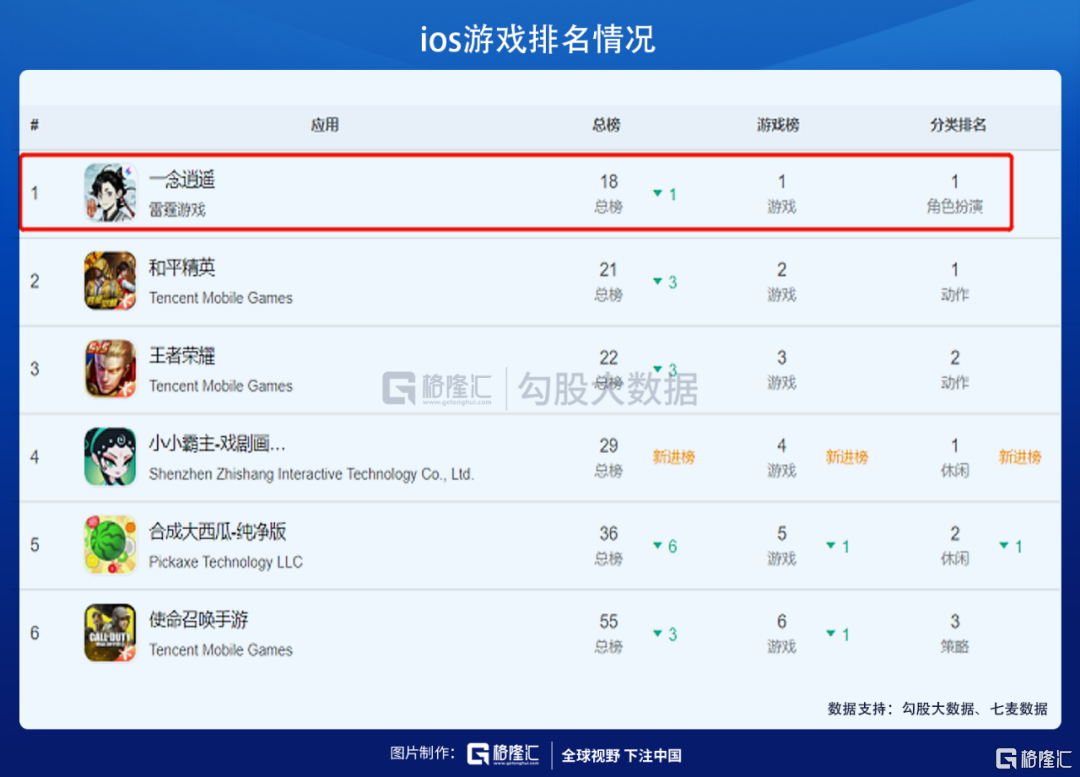This screenshot has height=777, width=1080.
Task: Open the 一念逍遥 app name
Action: 182,180
